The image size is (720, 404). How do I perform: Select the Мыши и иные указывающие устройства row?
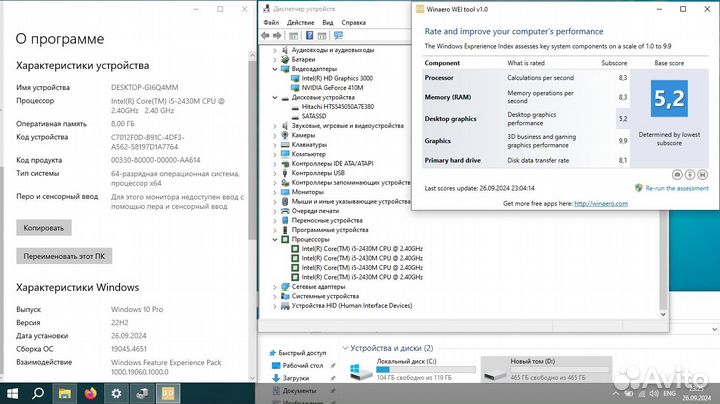351,202
